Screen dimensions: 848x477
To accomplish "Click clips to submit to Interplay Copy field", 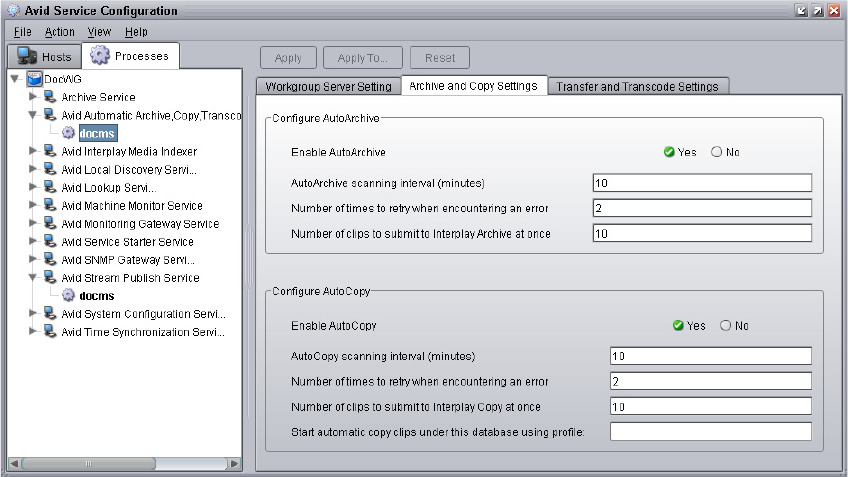I will (711, 407).
